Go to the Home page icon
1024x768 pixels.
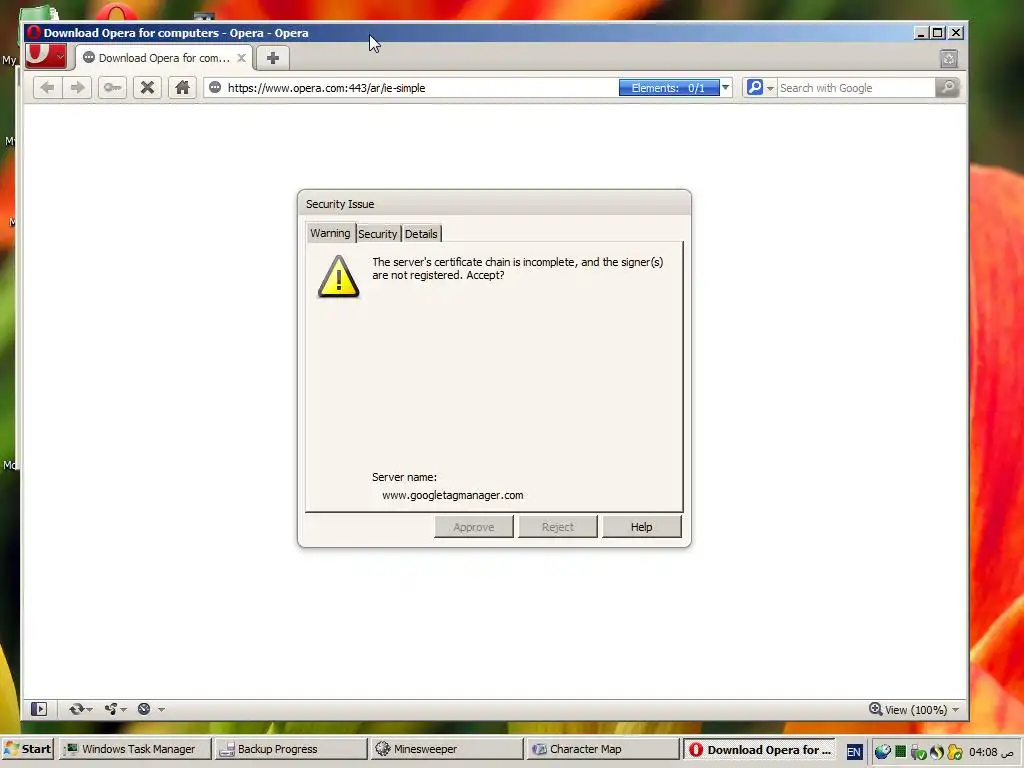coord(182,88)
